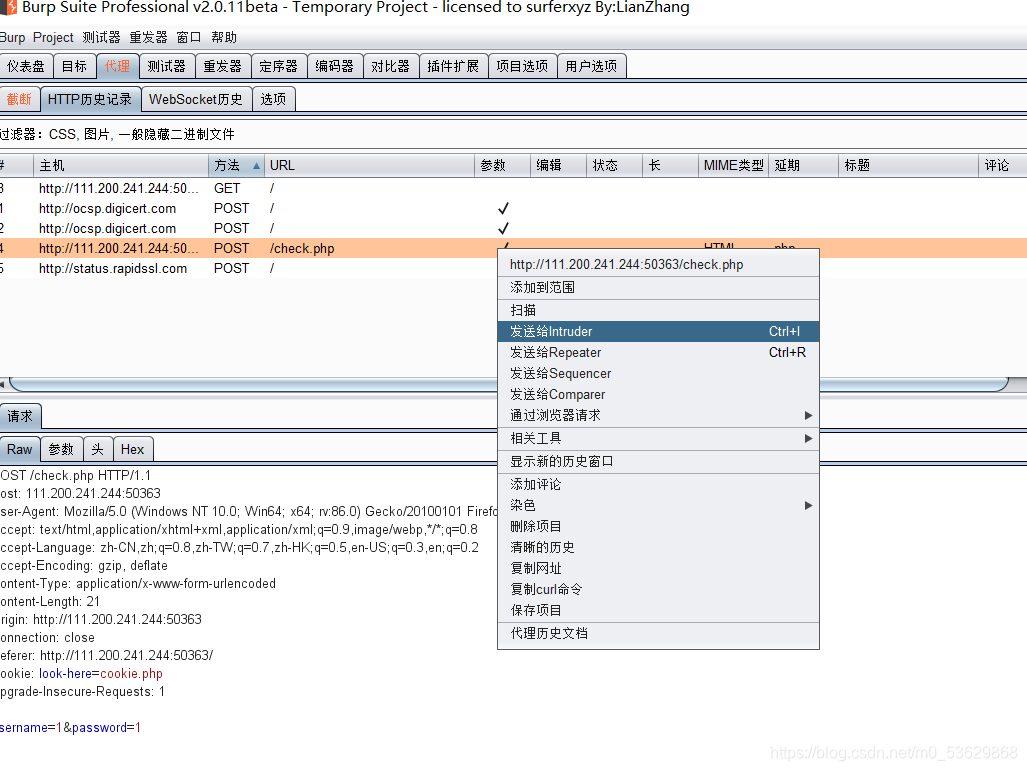Open the WebSocket历史 sub-tab

tap(196, 99)
